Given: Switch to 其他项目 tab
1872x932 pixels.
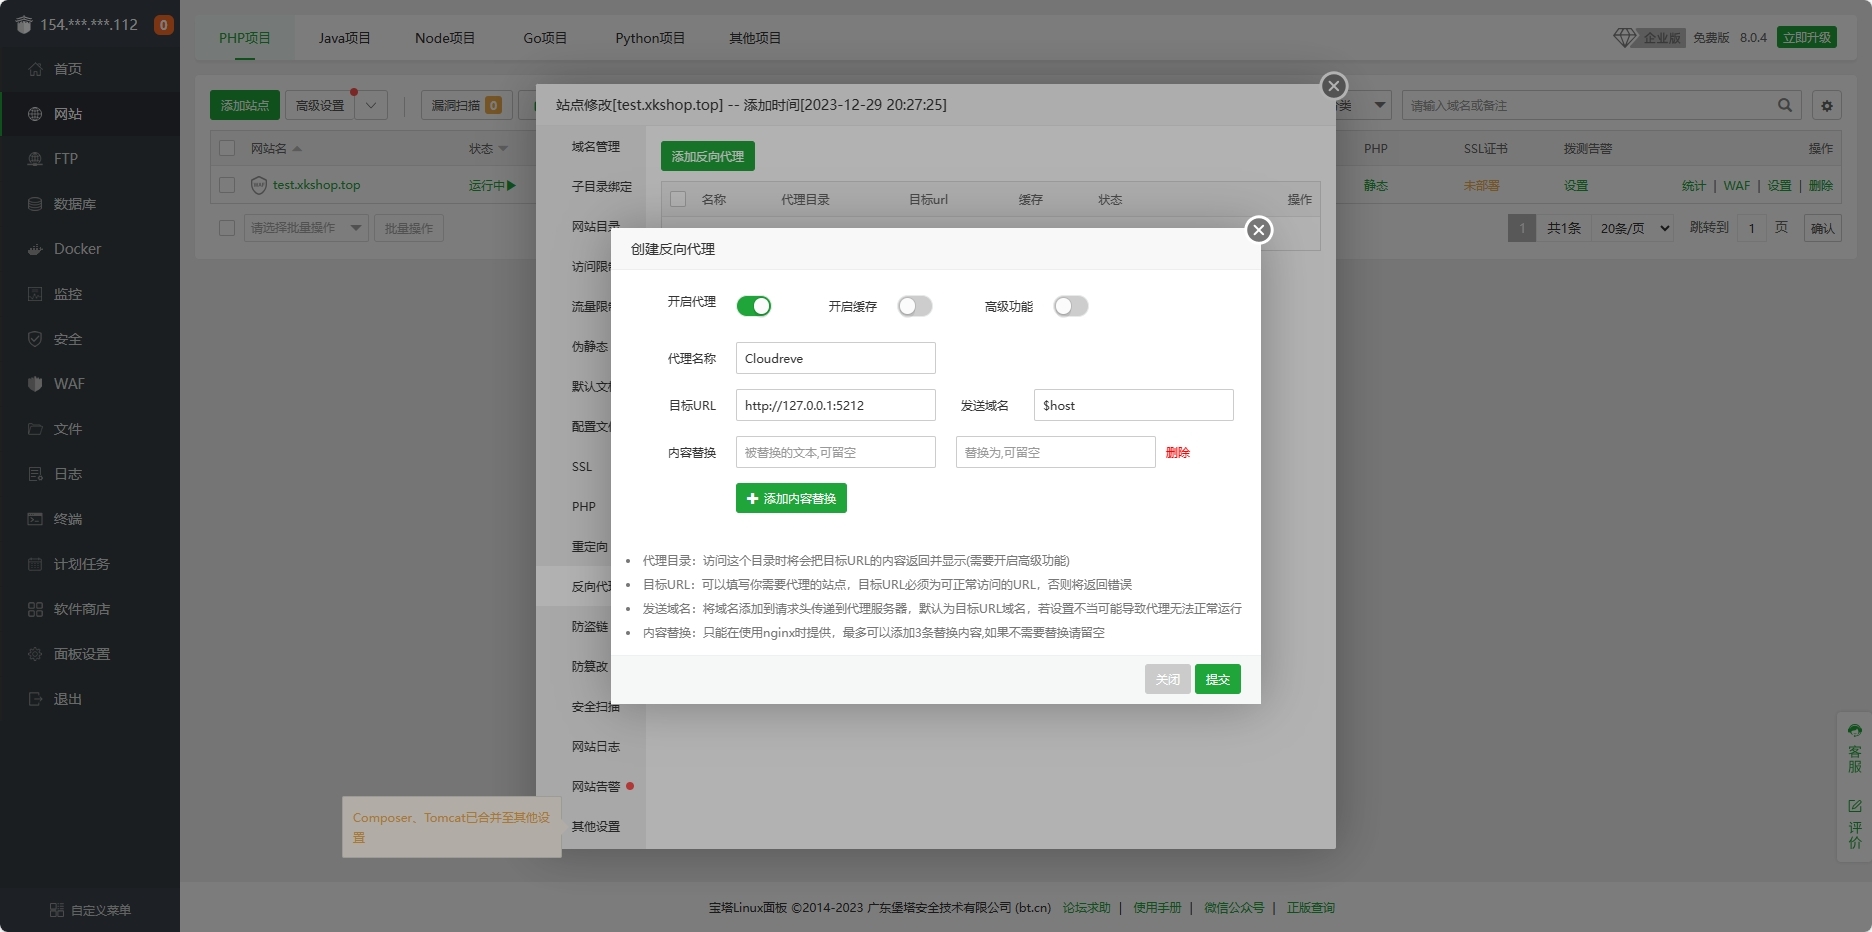Looking at the screenshot, I should pos(755,38).
